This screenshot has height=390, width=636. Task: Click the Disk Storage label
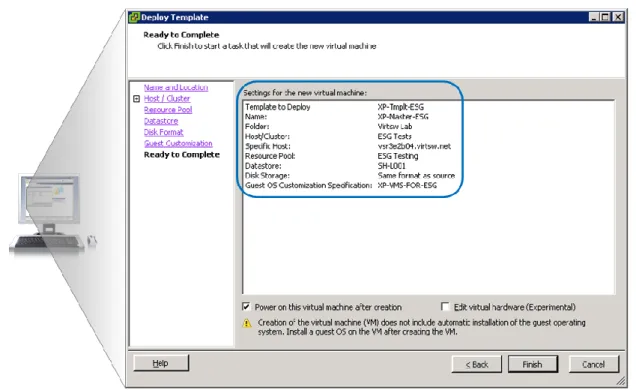click(267, 176)
